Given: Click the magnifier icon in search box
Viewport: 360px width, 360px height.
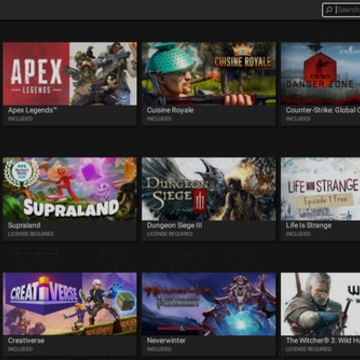Looking at the screenshot, I should point(329,10).
